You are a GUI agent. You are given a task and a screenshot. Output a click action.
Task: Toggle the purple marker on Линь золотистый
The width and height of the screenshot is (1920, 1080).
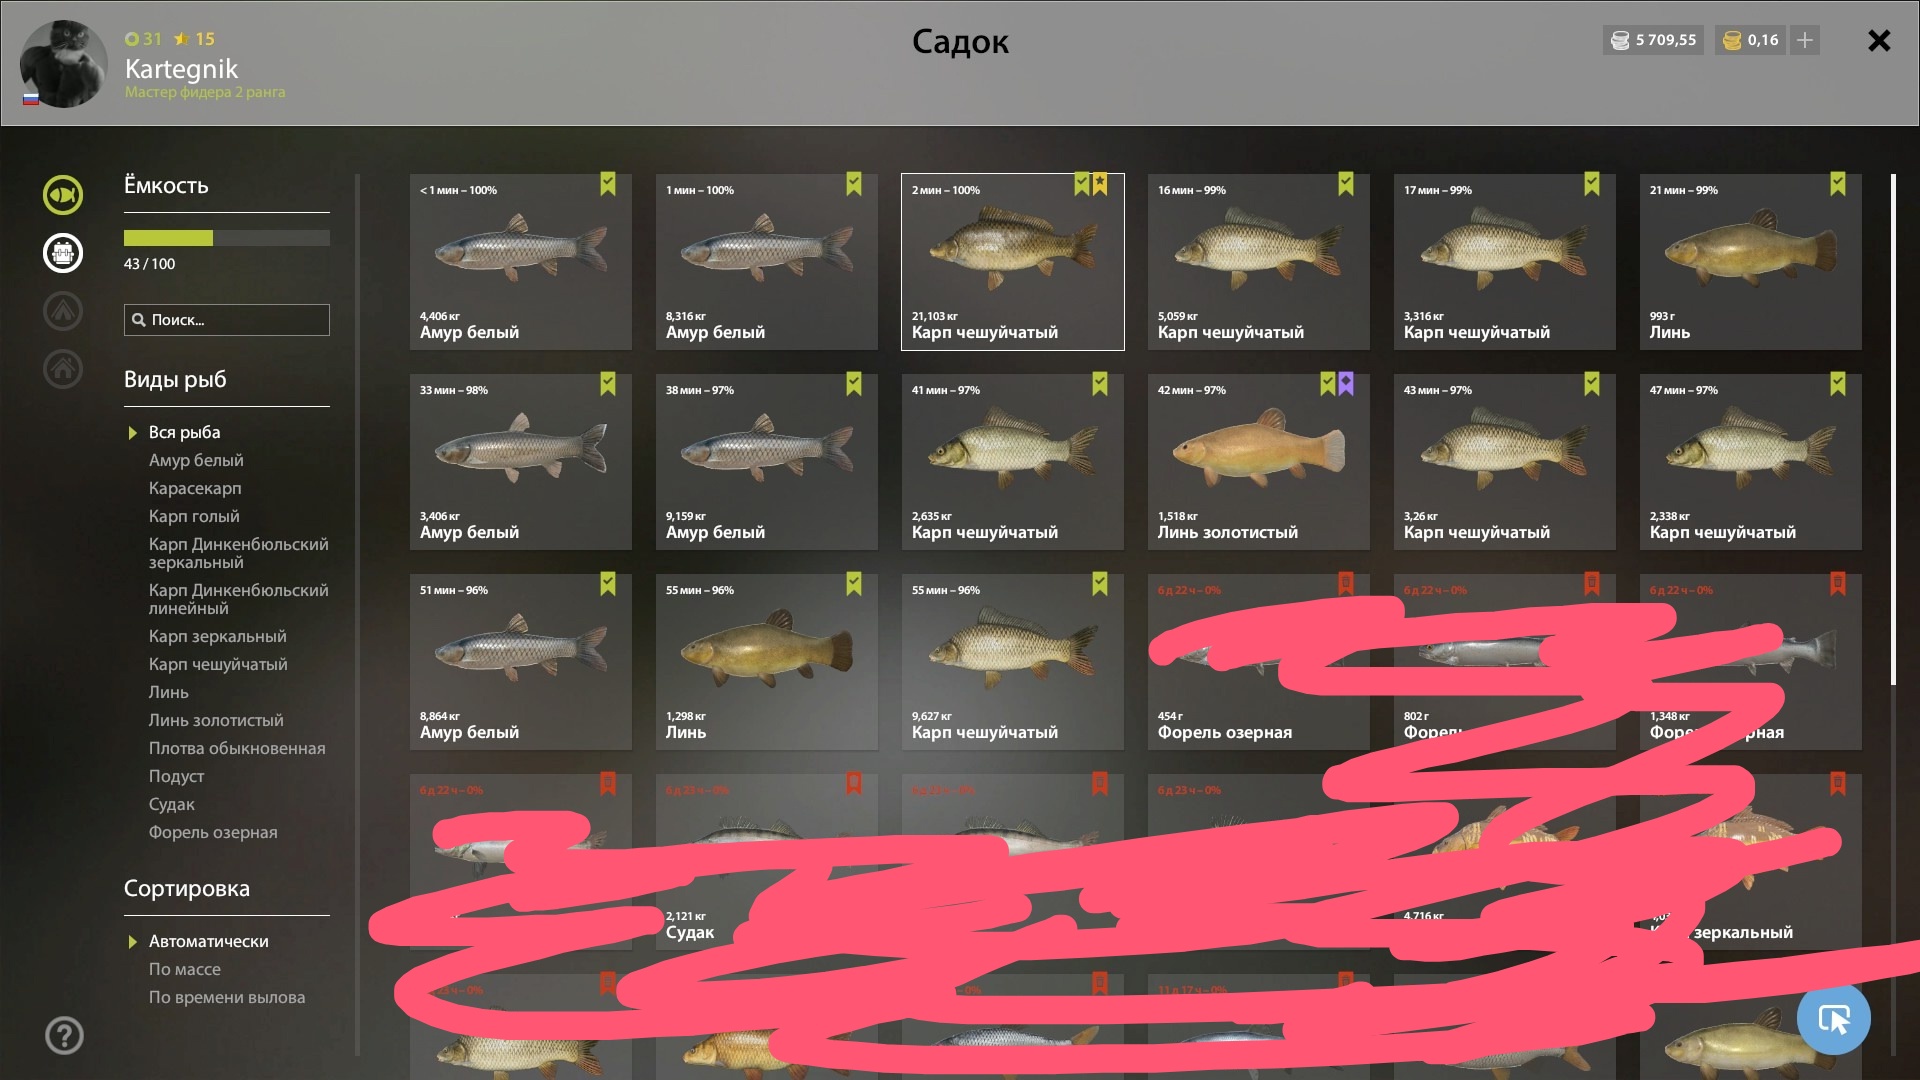point(1346,384)
